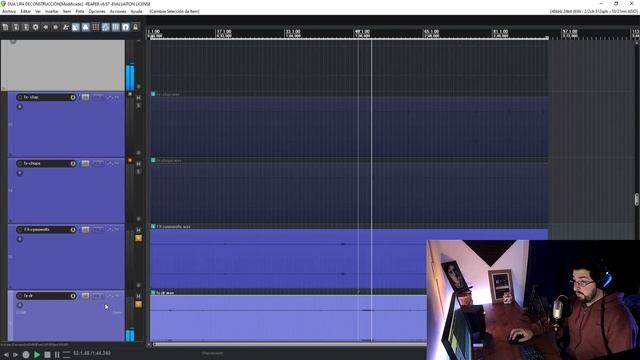Open the Item menu
The image size is (640, 360).
pyautogui.click(x=67, y=11)
